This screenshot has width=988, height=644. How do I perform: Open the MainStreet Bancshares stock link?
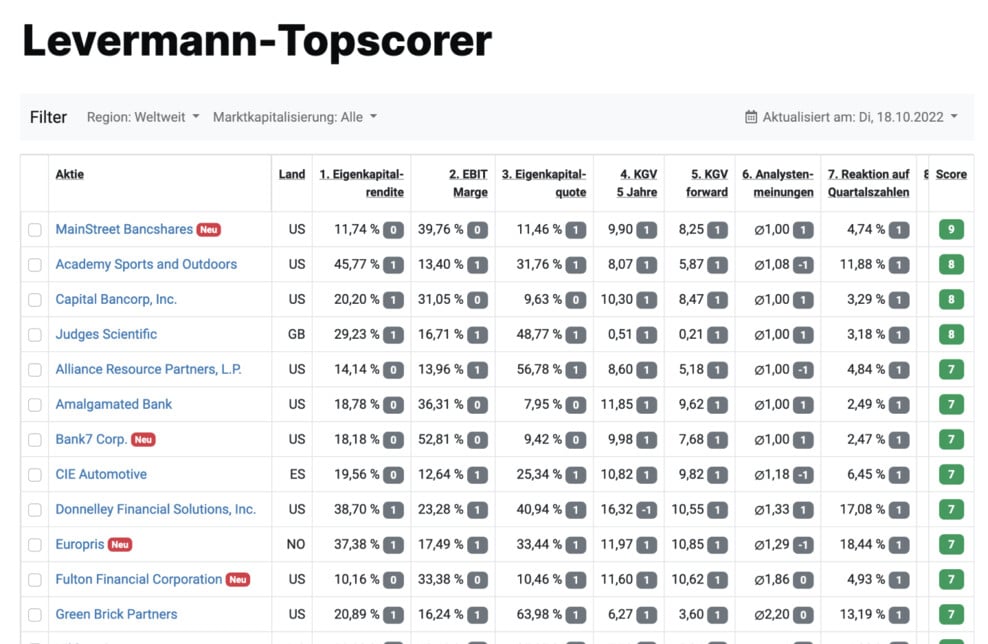pyautogui.click(x=124, y=229)
